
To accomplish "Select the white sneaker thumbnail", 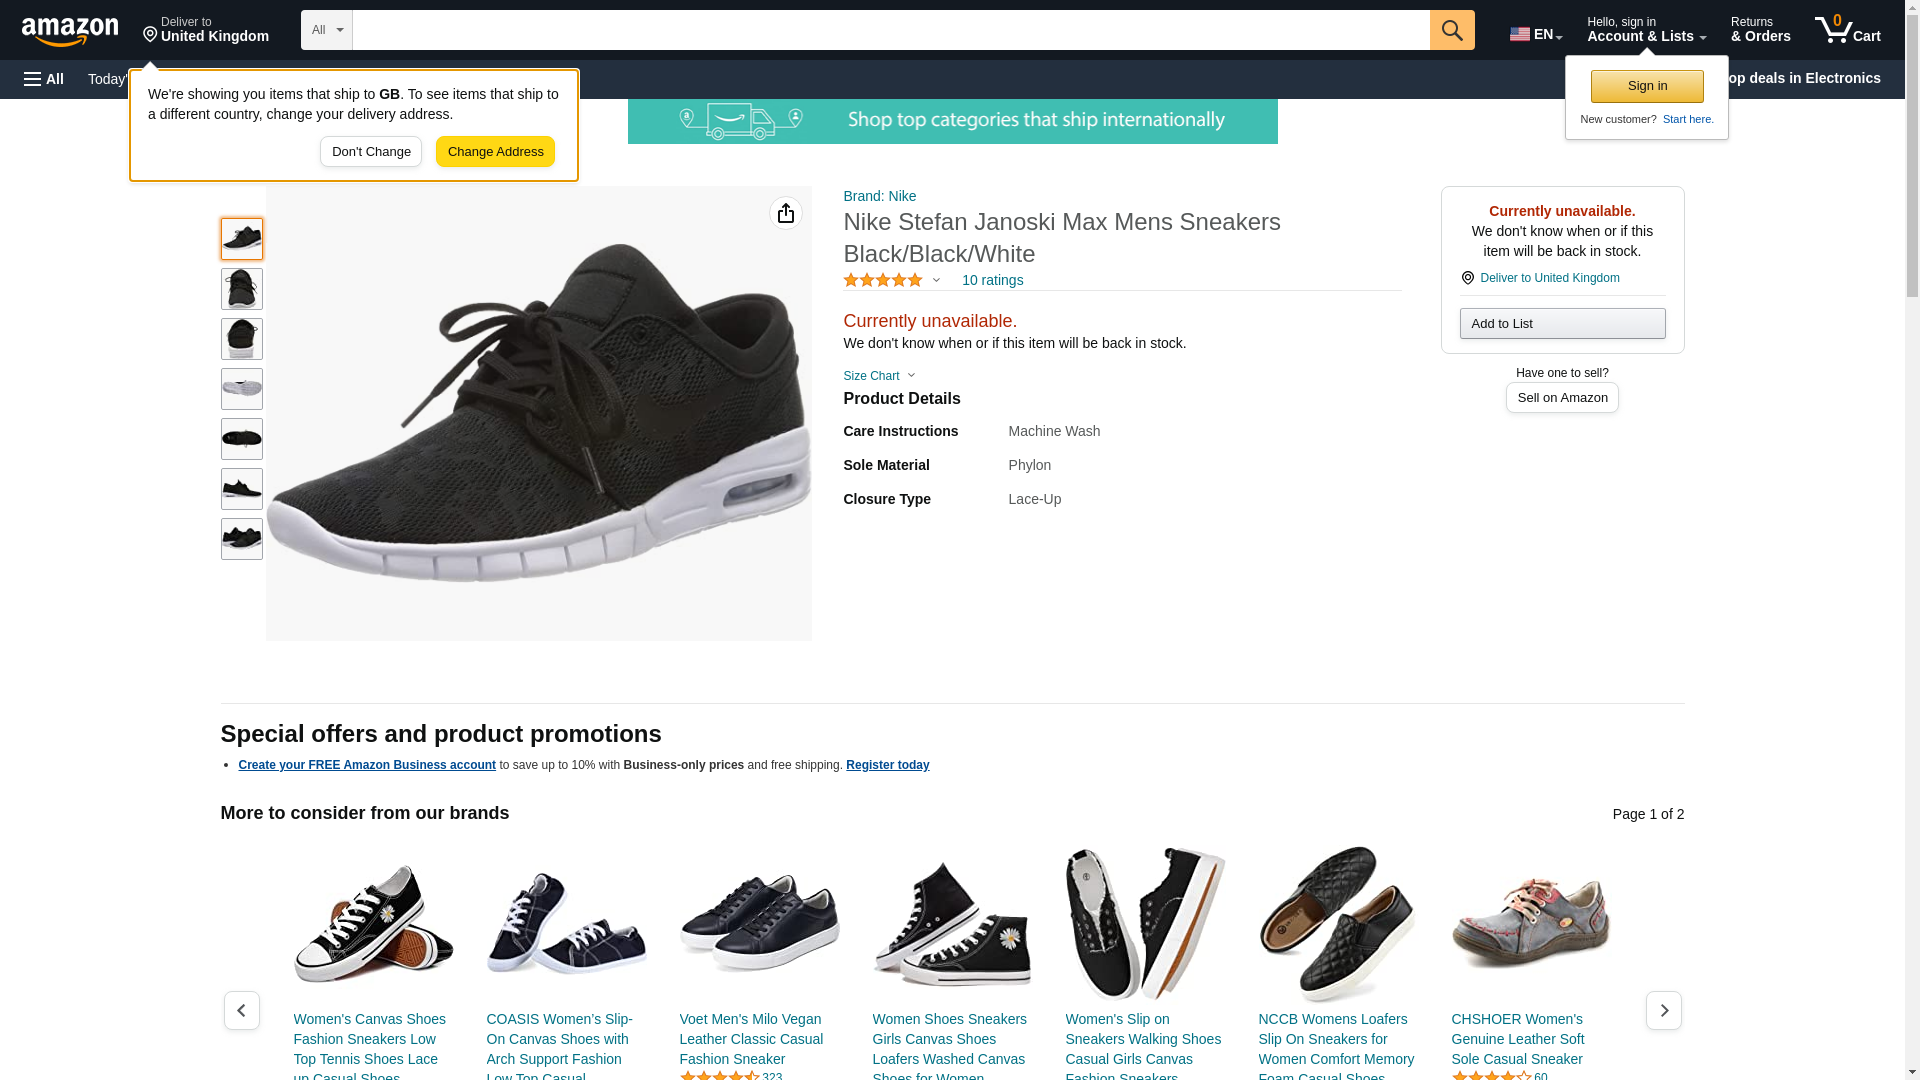I will (241, 389).
